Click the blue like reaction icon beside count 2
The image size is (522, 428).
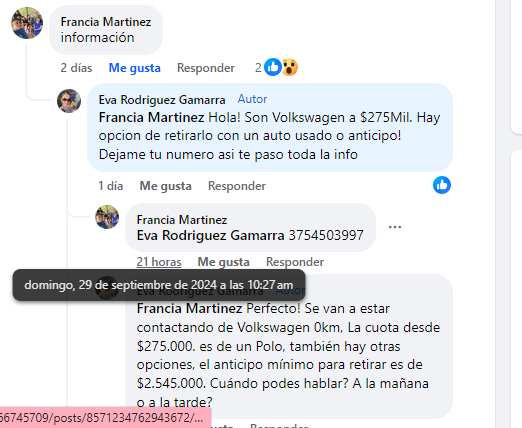click(273, 67)
